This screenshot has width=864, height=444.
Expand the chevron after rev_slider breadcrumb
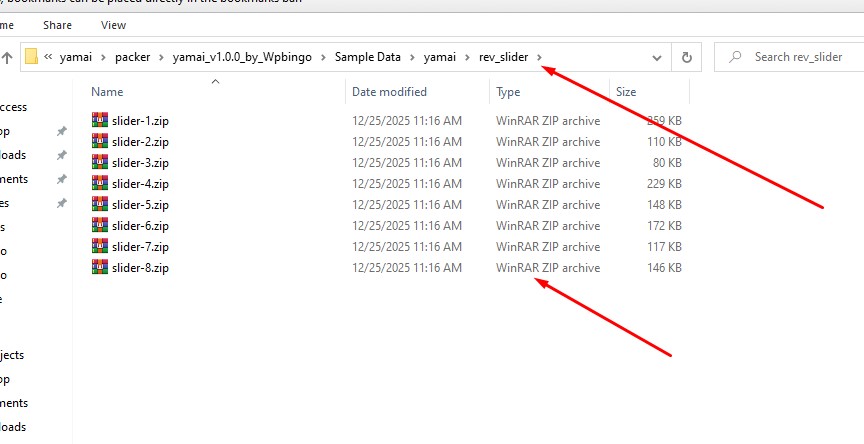pos(539,57)
